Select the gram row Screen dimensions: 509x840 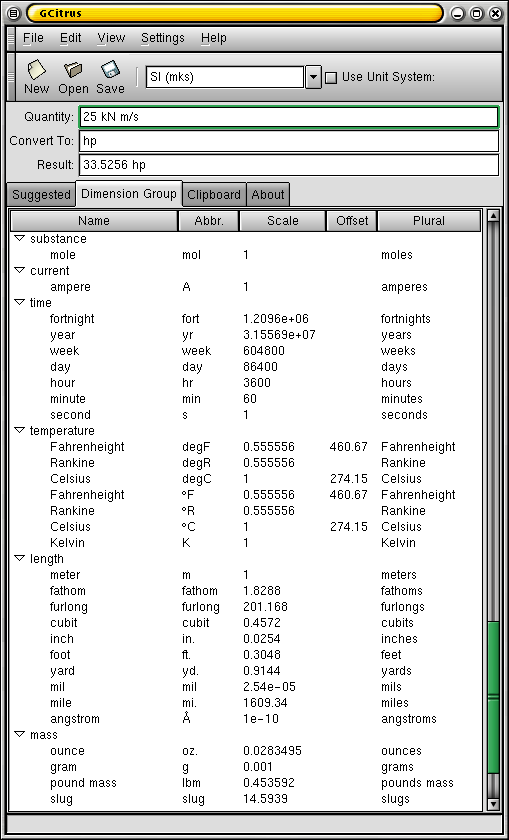245,767
